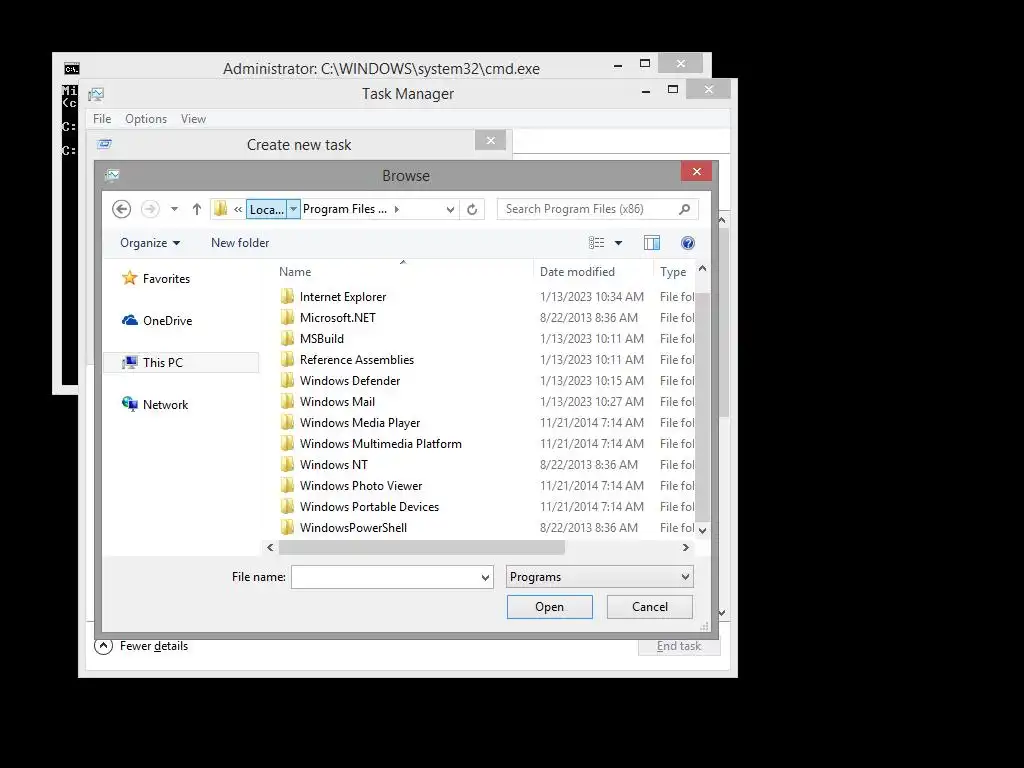Screen dimensions: 1024x768
Task: Open the Organize menu
Action: [150, 243]
